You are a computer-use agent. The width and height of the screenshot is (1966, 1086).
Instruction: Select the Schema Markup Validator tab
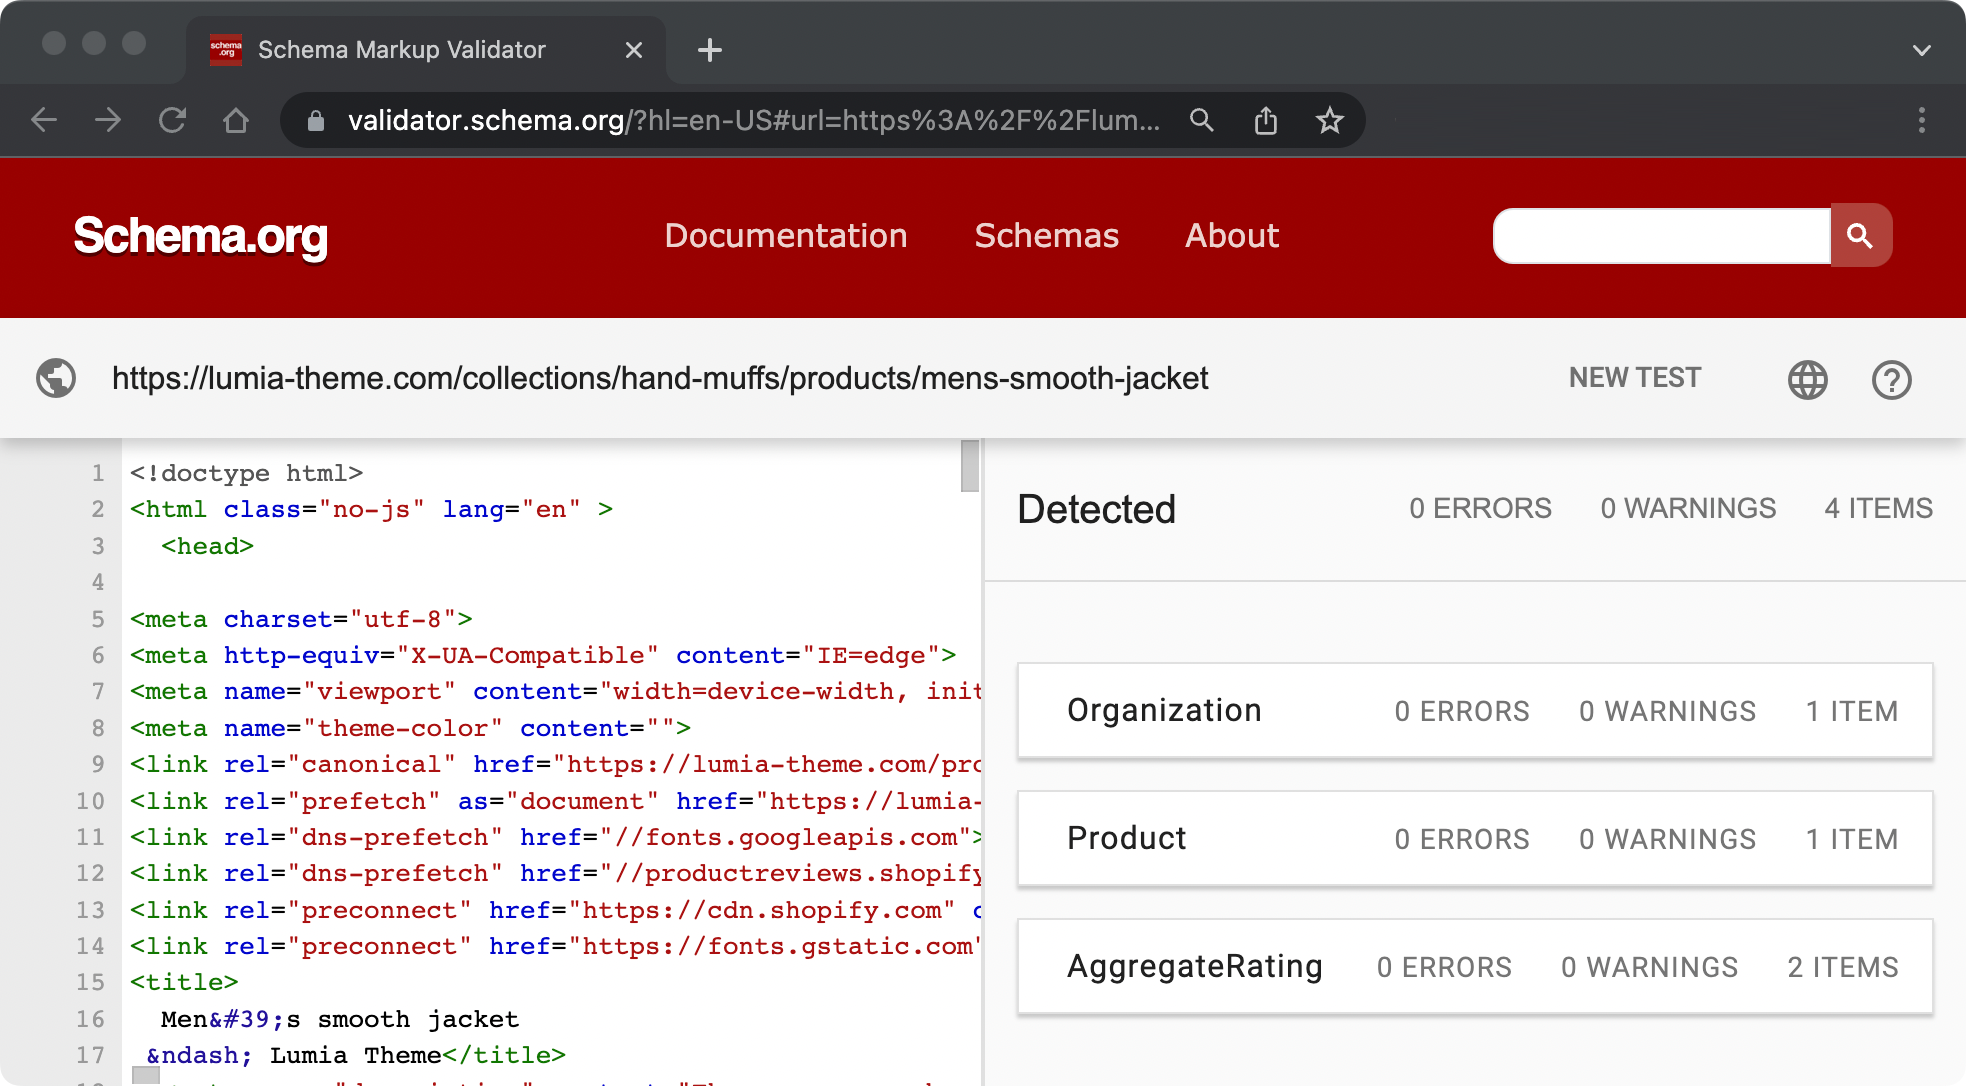point(402,50)
